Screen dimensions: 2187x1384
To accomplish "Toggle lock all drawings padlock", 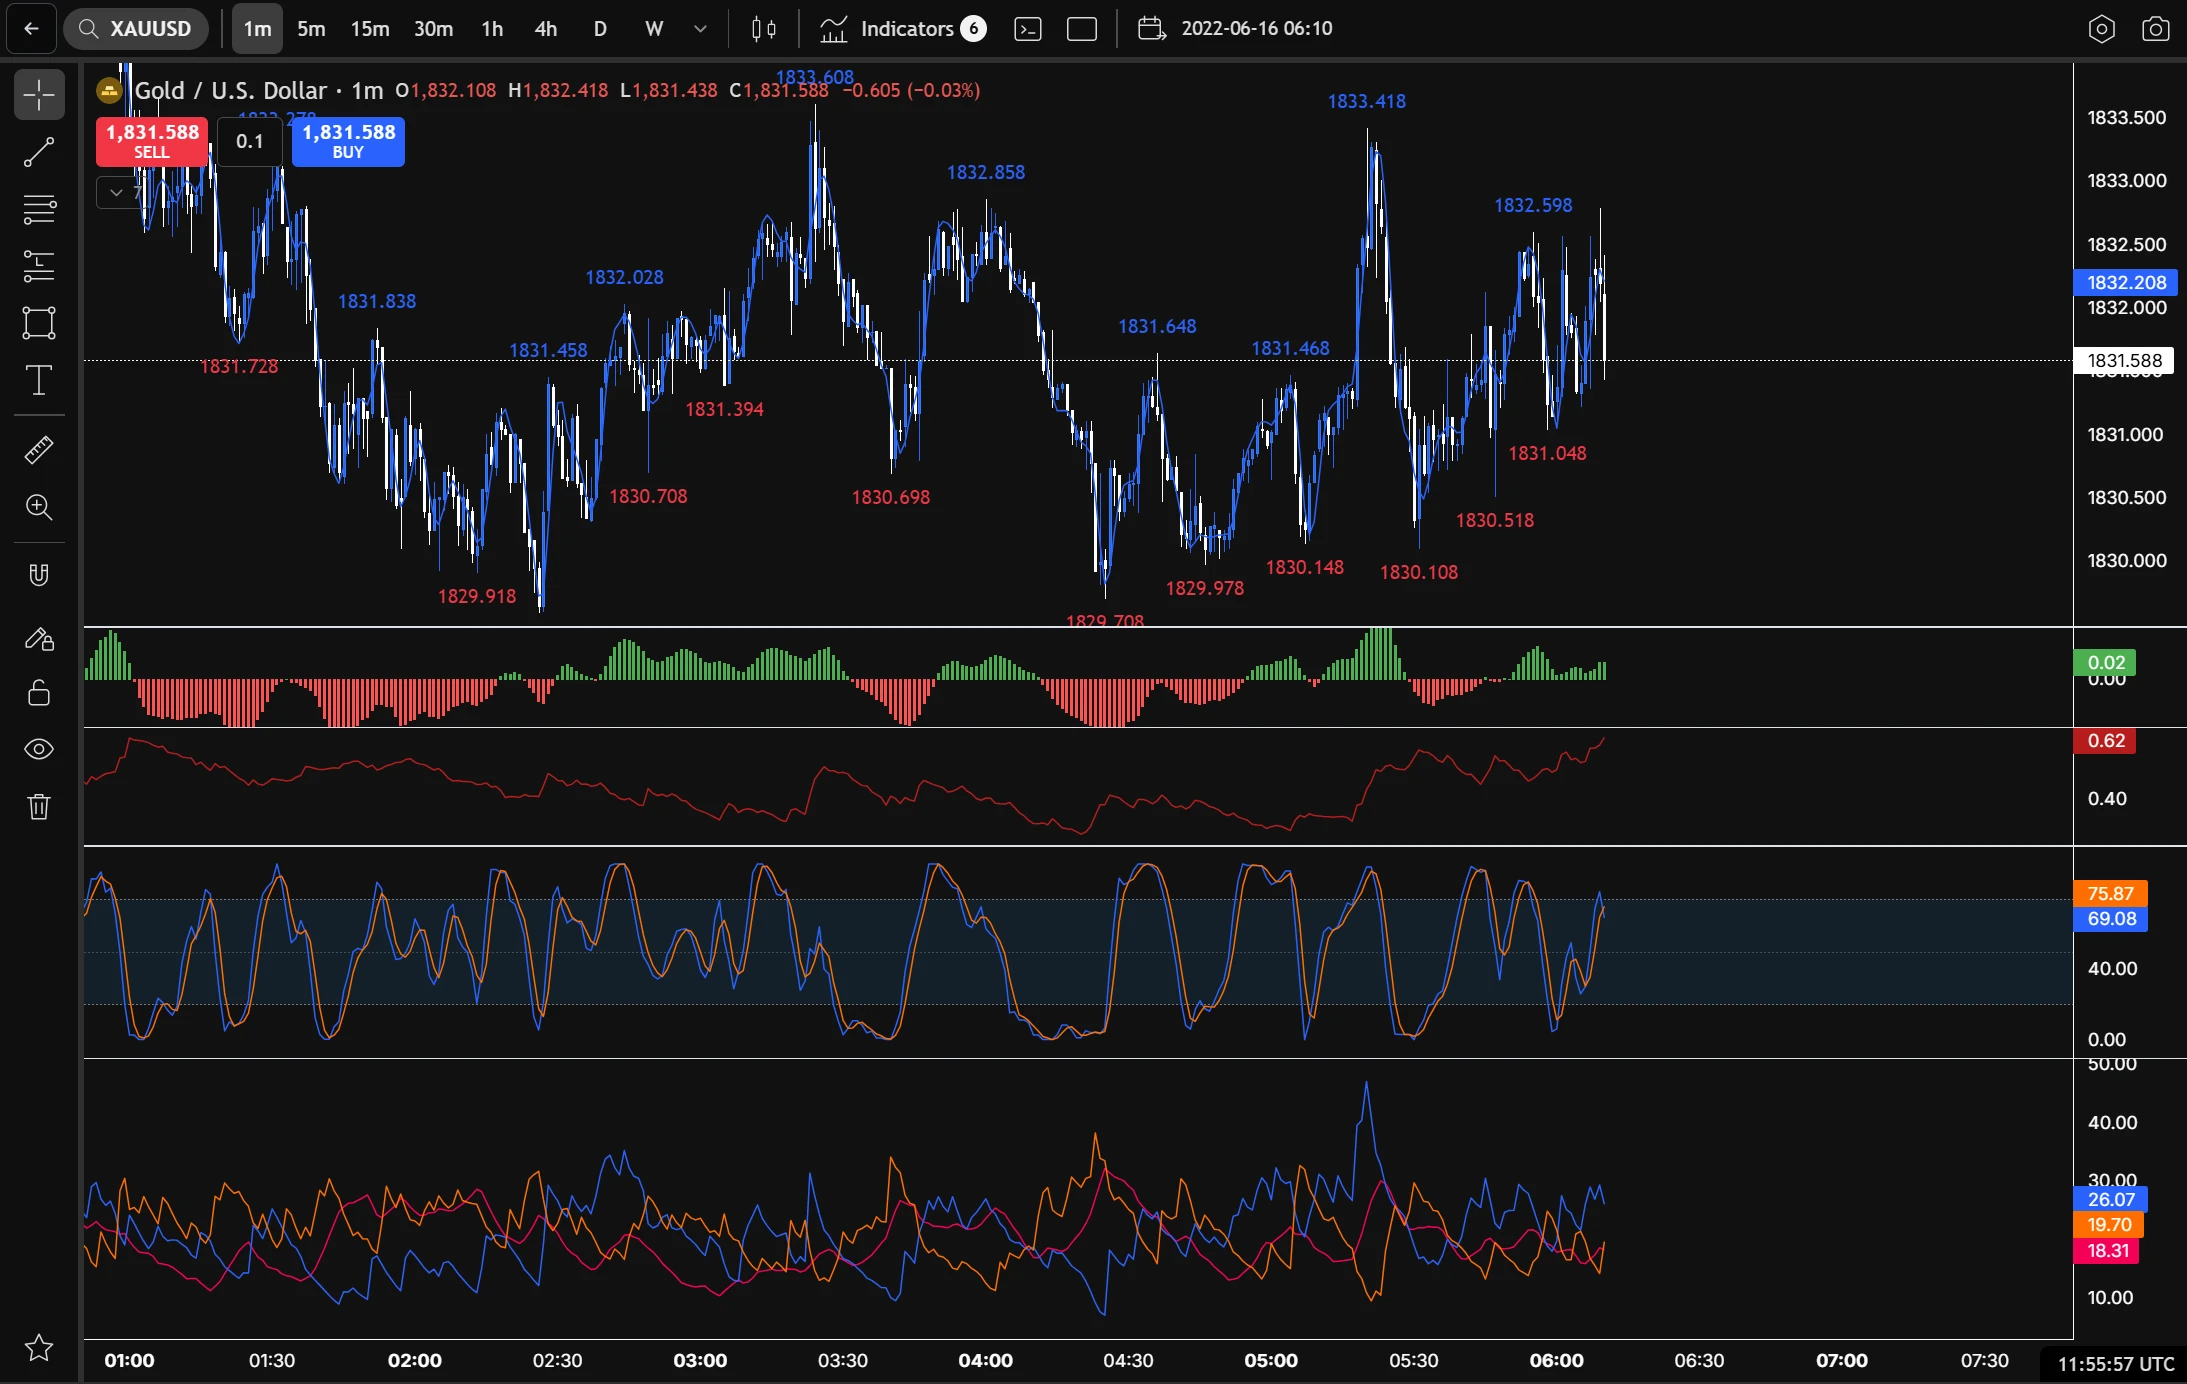I will coord(39,693).
